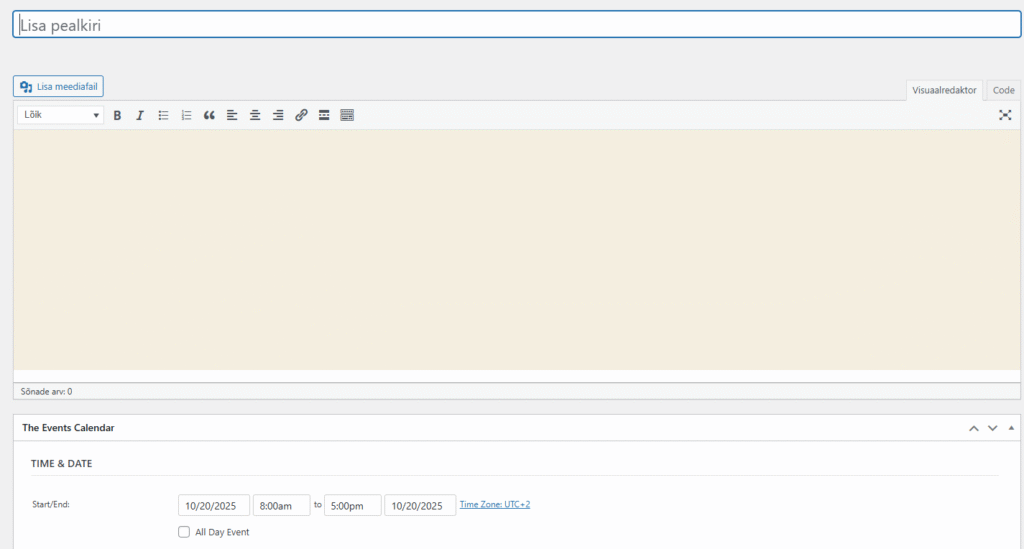Collapse The Events Calendar panel
Screen dimensions: 1024x549
(x=1011, y=428)
